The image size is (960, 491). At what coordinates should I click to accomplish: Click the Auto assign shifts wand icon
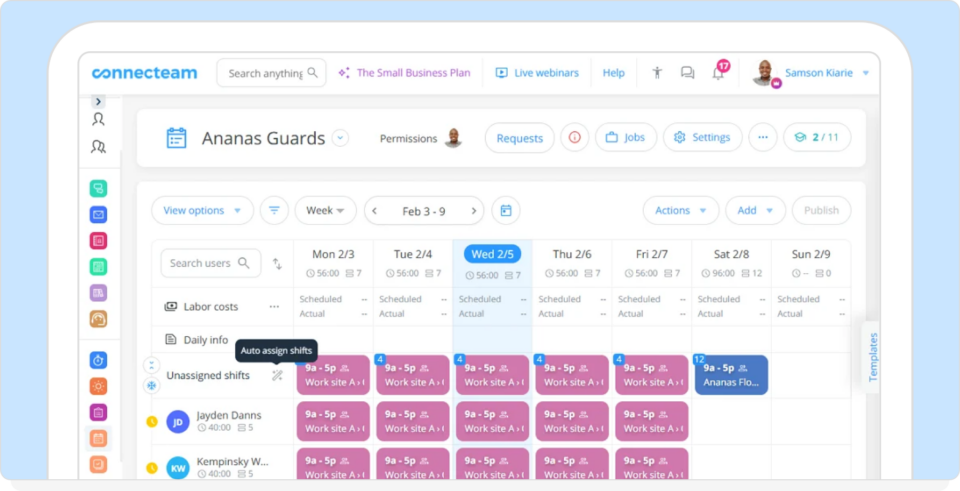point(277,376)
